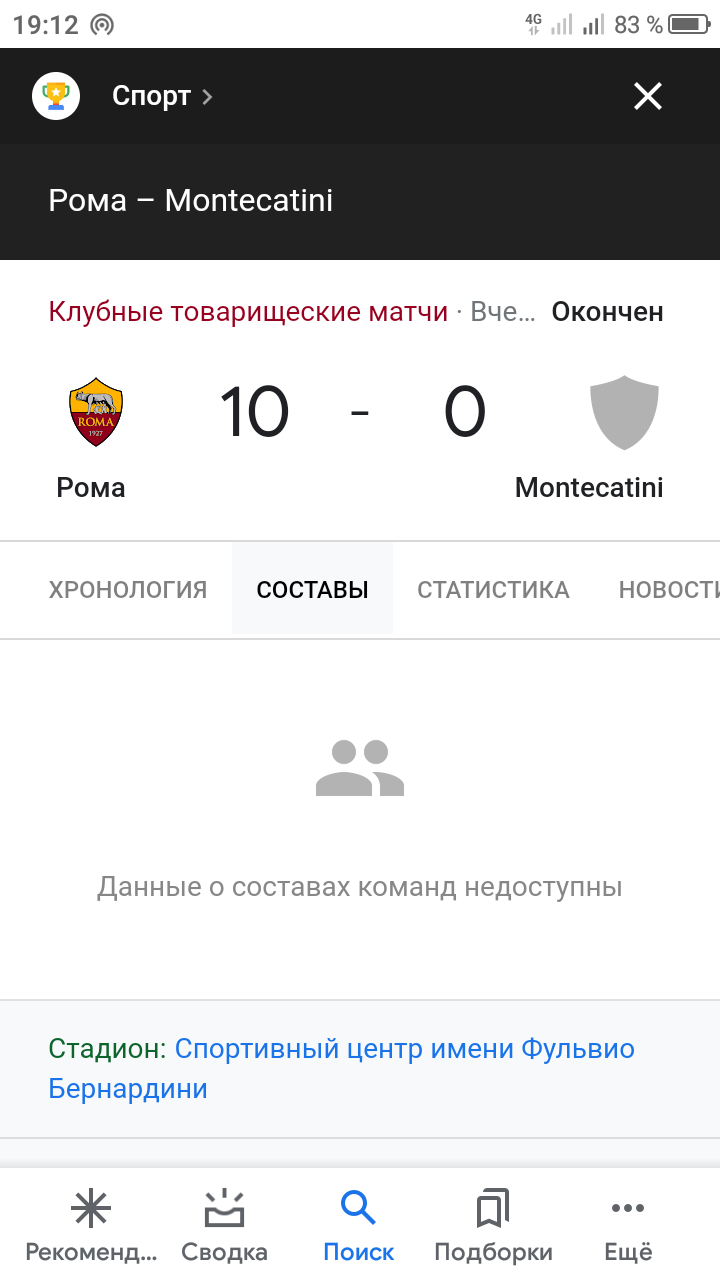Select the Составы tab

(x=312, y=590)
